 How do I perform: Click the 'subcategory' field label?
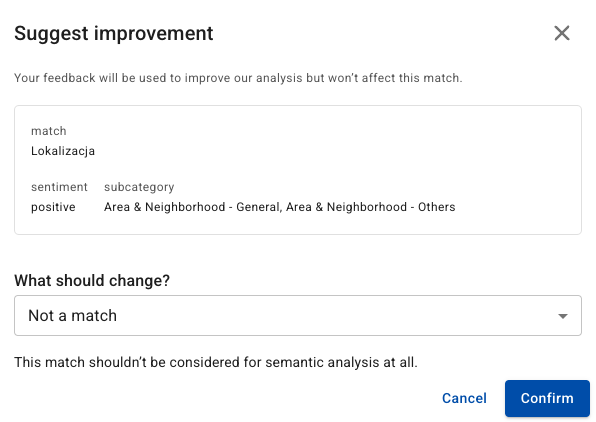(x=139, y=187)
